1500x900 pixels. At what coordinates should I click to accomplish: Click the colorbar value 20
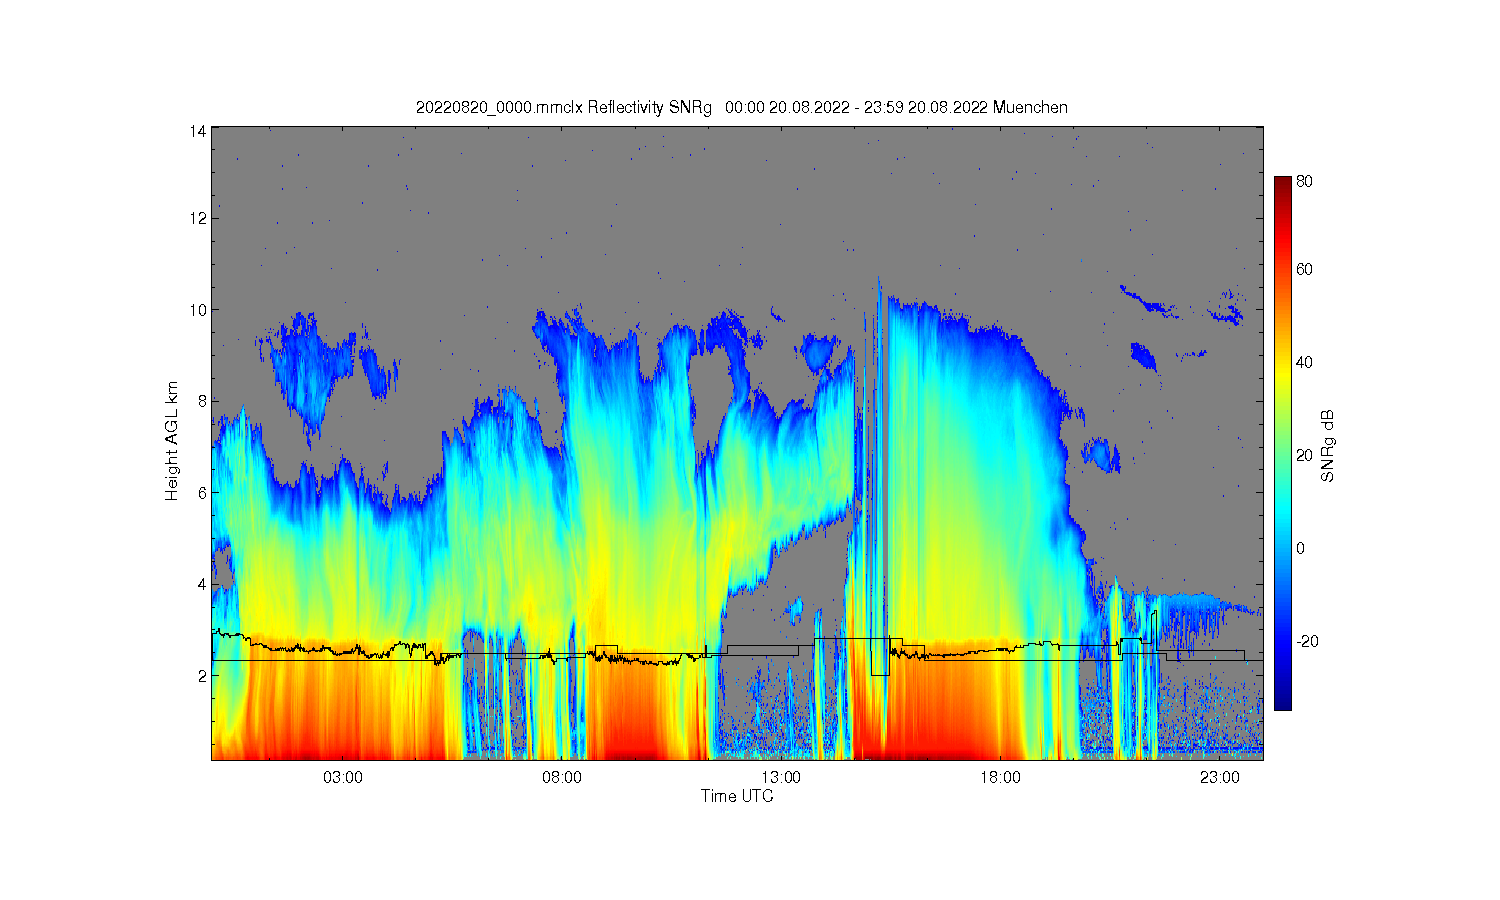tap(1304, 455)
